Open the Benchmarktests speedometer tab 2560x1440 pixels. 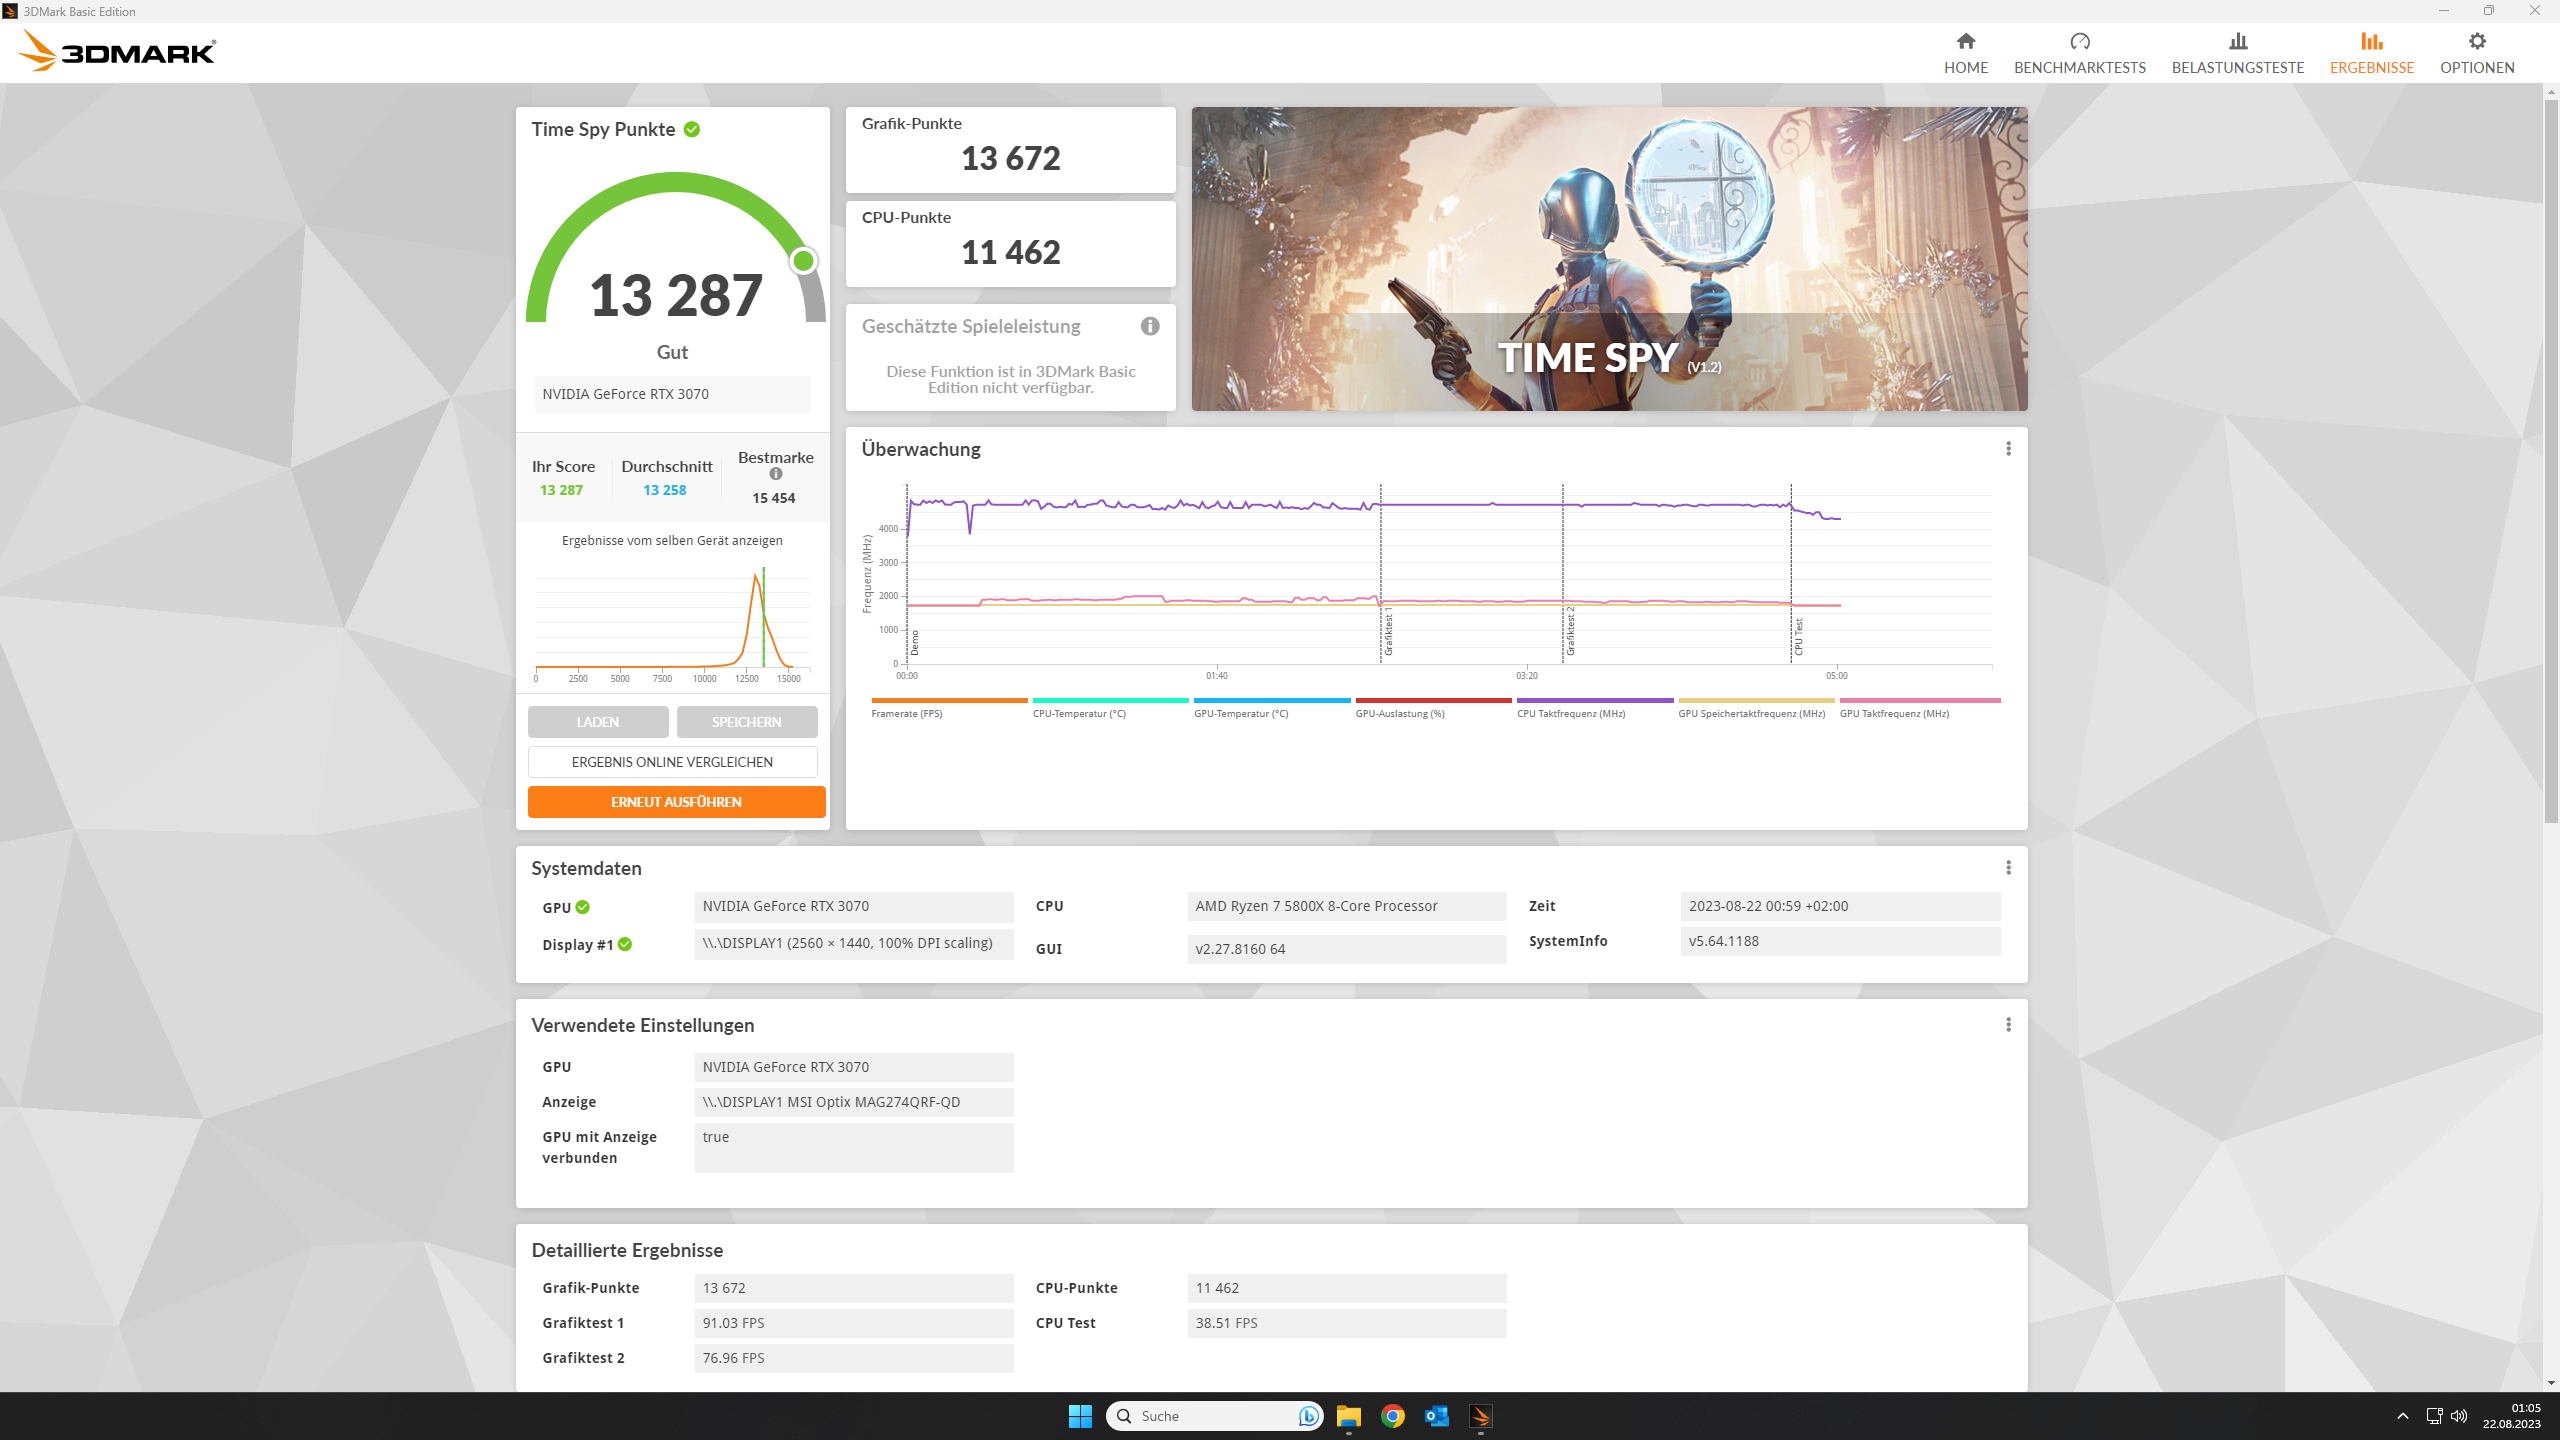(x=2079, y=42)
